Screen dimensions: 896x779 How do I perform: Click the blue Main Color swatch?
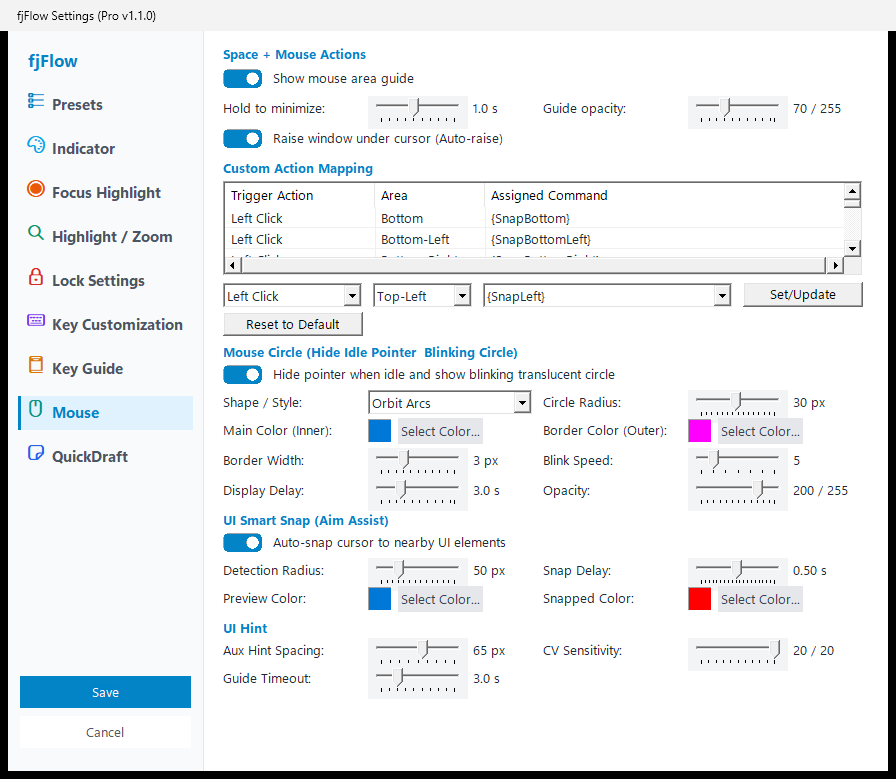379,431
